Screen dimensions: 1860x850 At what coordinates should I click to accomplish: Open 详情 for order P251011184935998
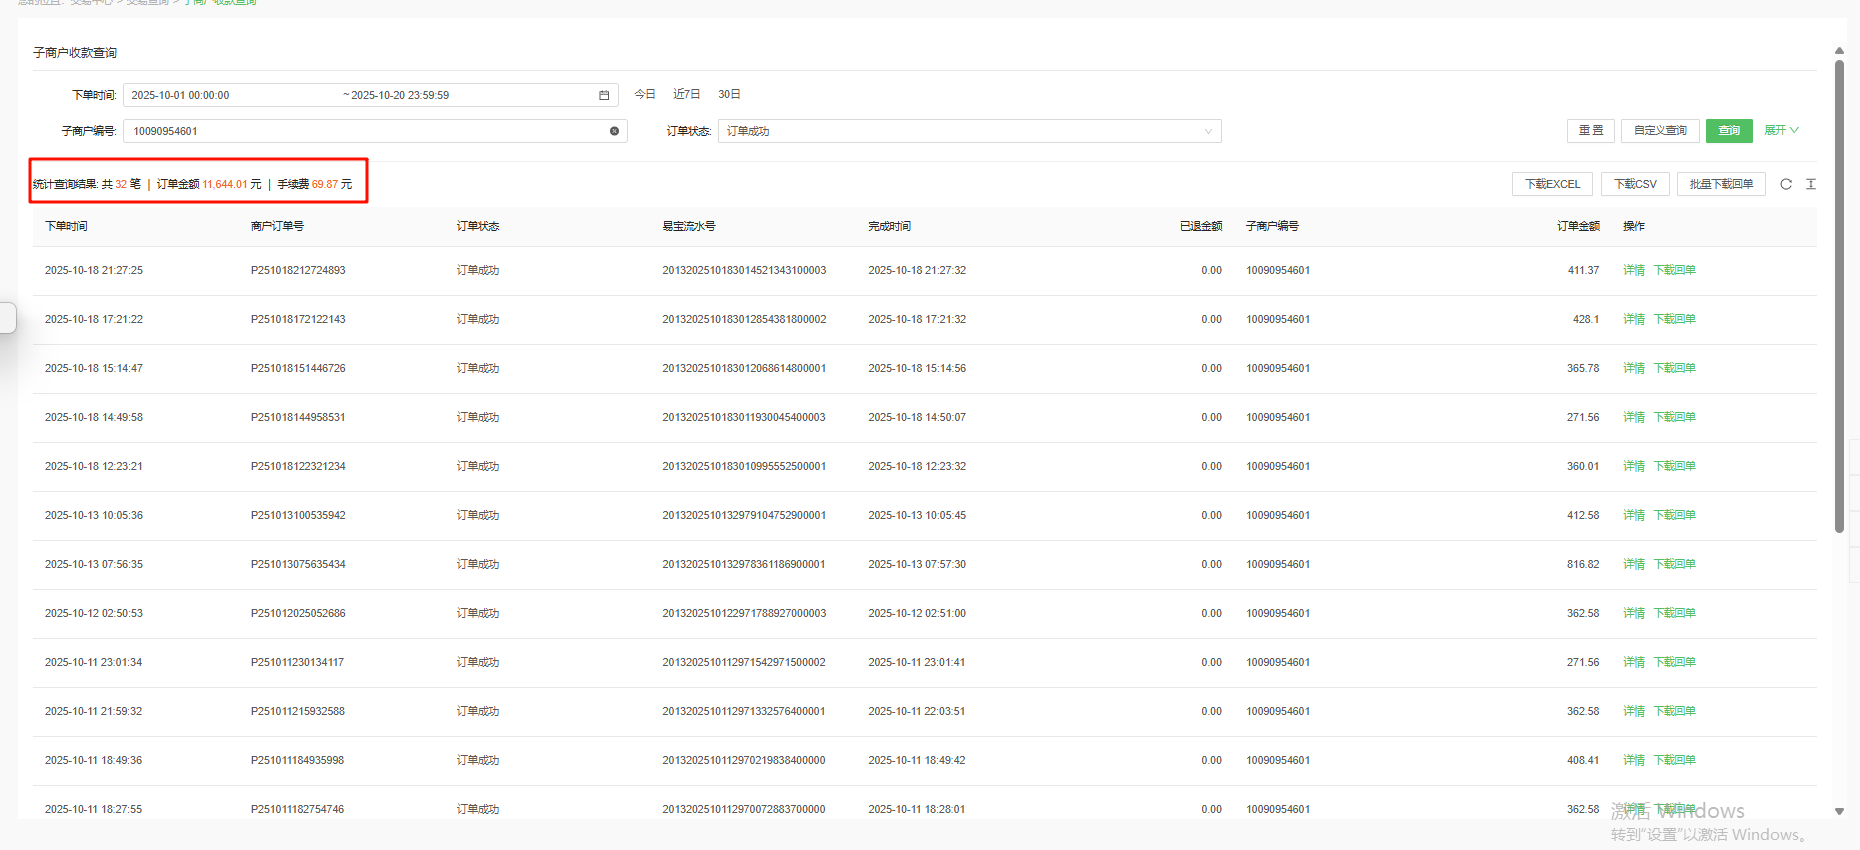coord(1634,760)
